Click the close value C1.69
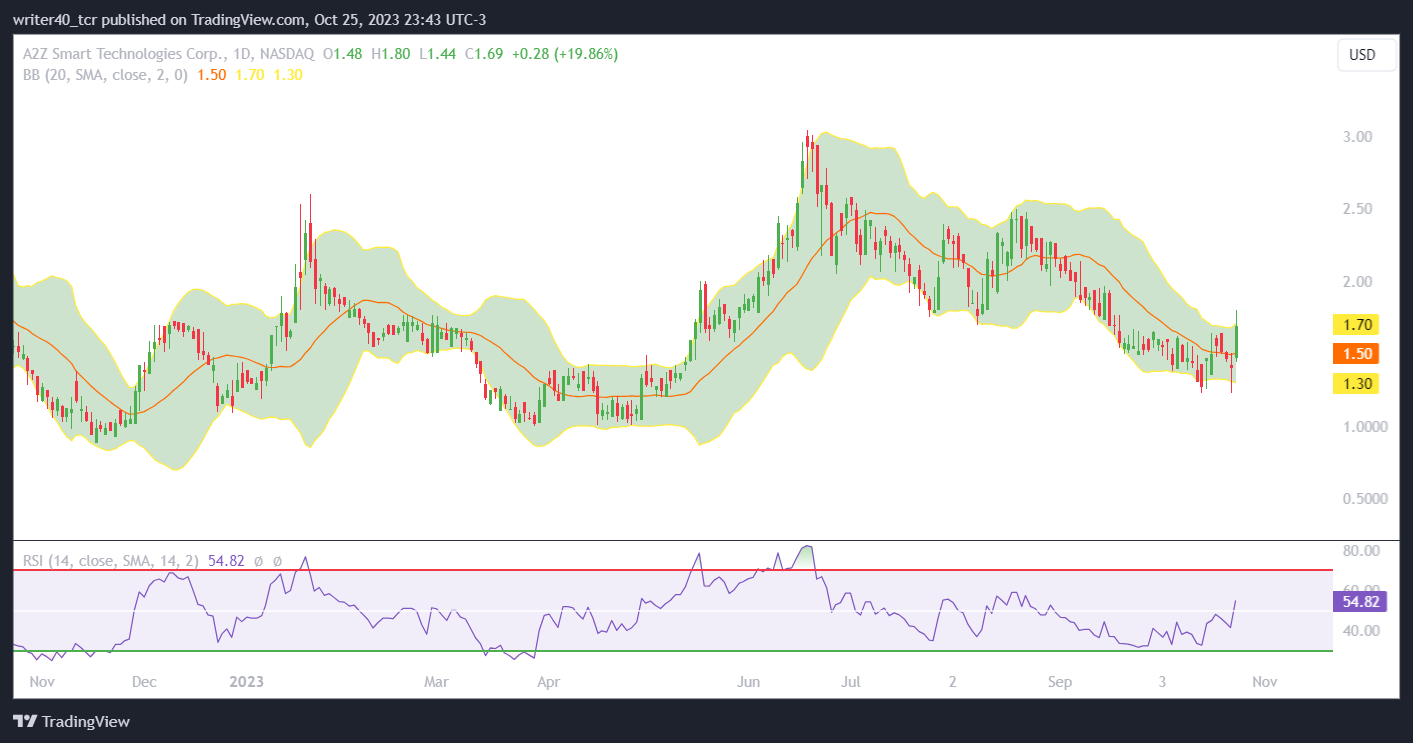 tap(484, 54)
